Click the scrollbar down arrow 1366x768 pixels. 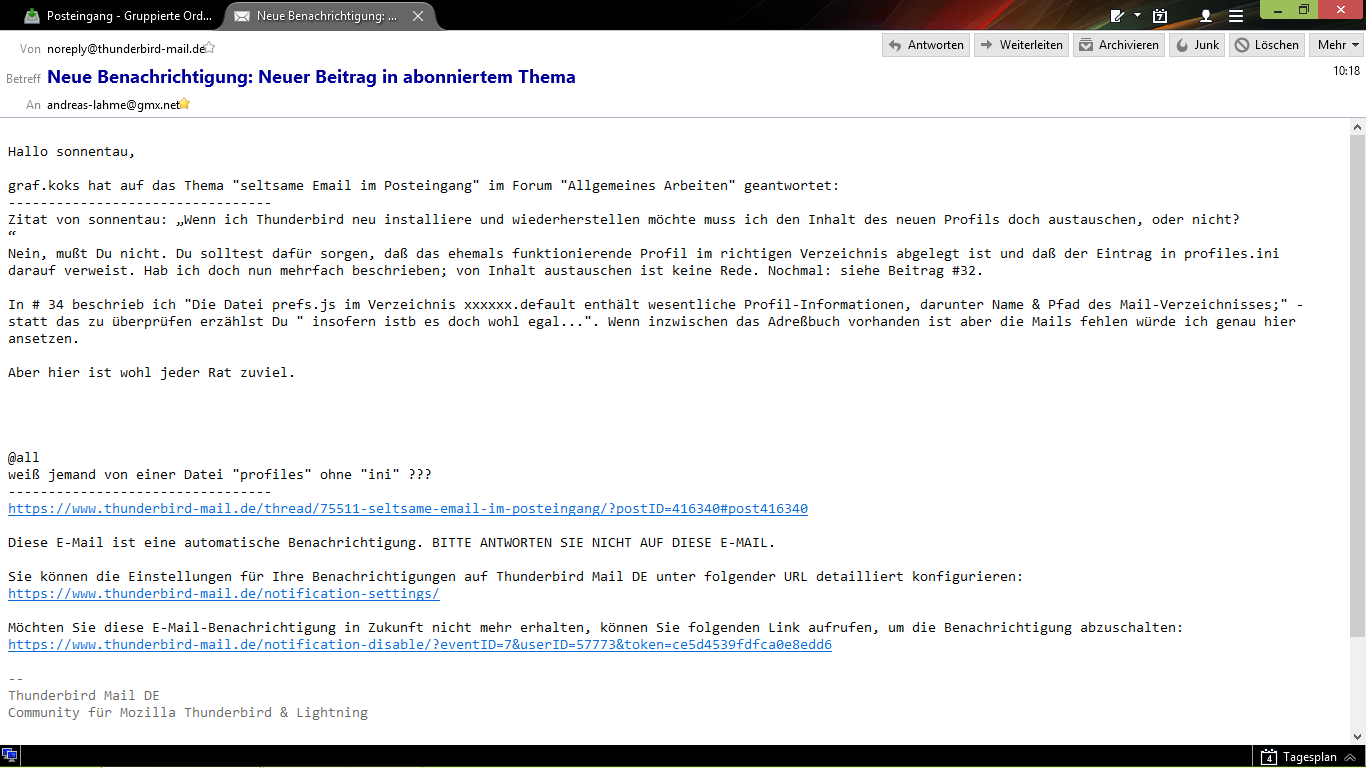tap(1357, 735)
